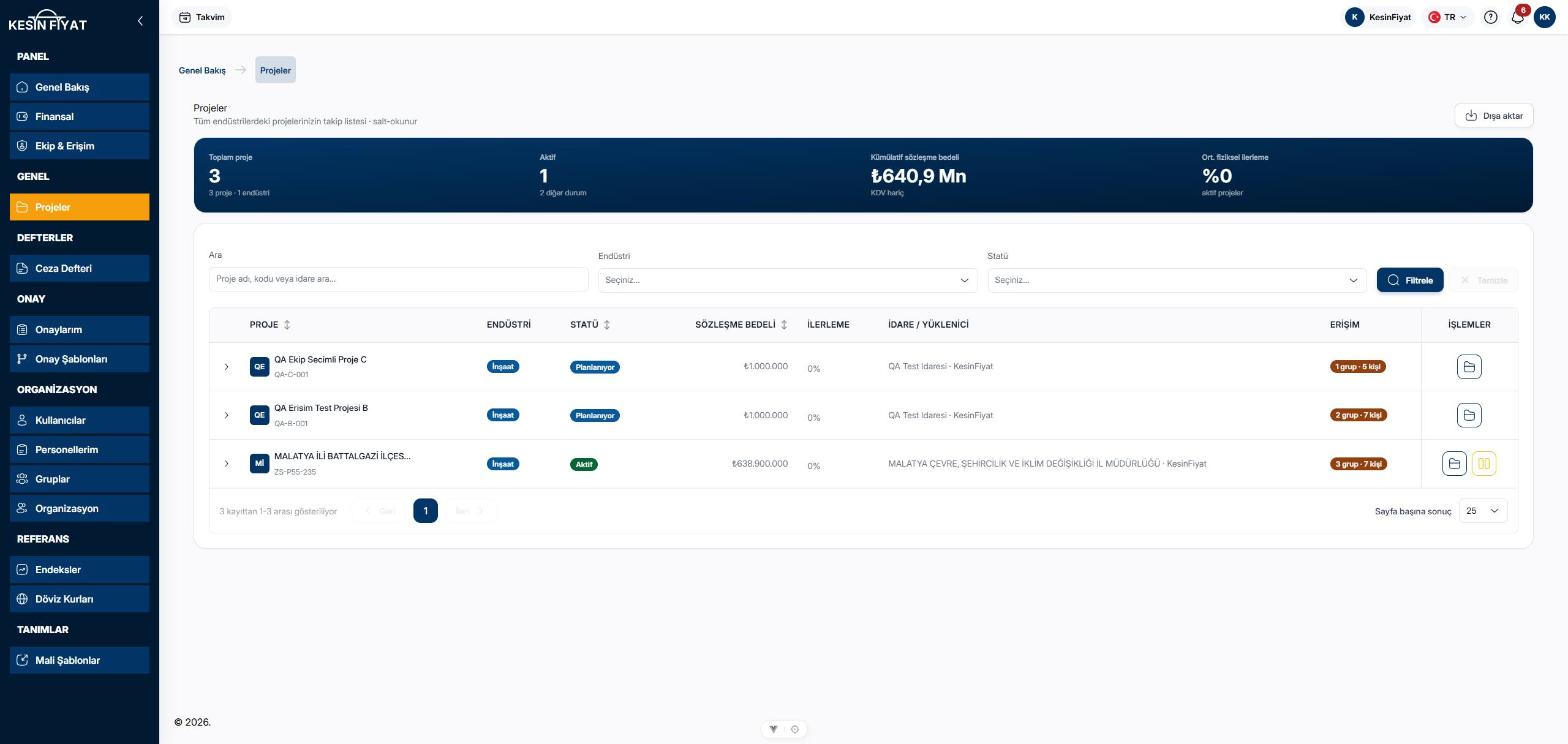1568x744 pixels.
Task: Click the '3 grup · 7 kişi' access badge
Action: pos(1358,464)
